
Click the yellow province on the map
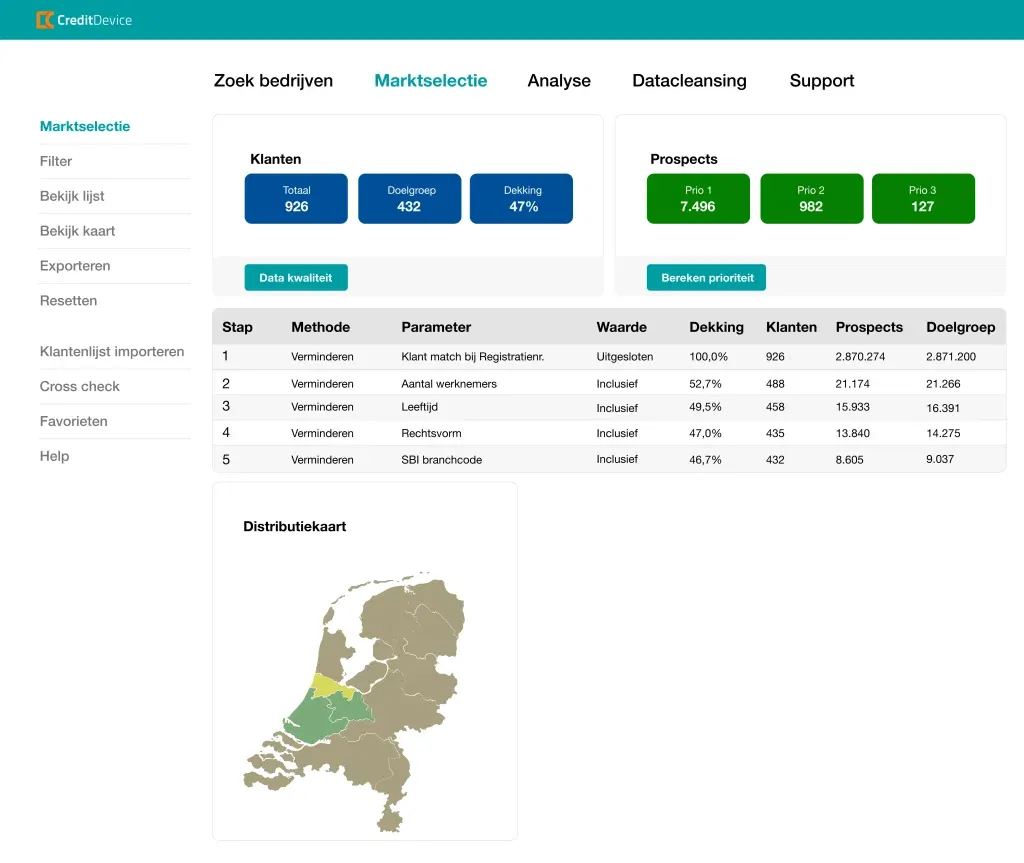[x=328, y=685]
